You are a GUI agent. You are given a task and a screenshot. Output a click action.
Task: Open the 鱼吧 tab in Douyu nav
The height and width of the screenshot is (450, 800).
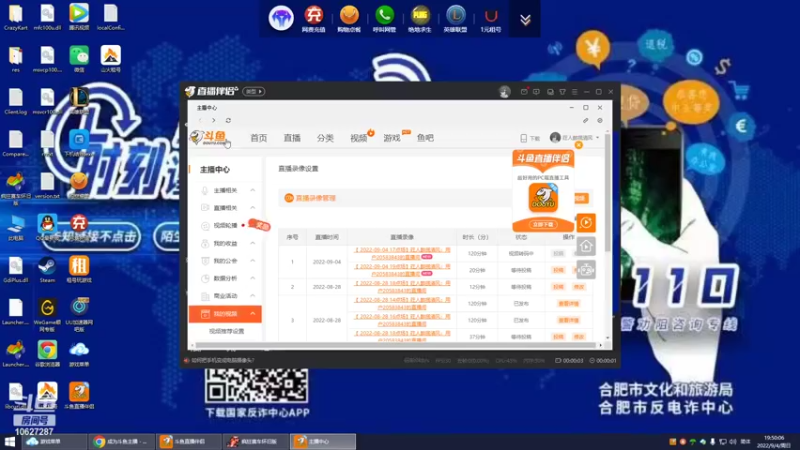click(x=425, y=138)
